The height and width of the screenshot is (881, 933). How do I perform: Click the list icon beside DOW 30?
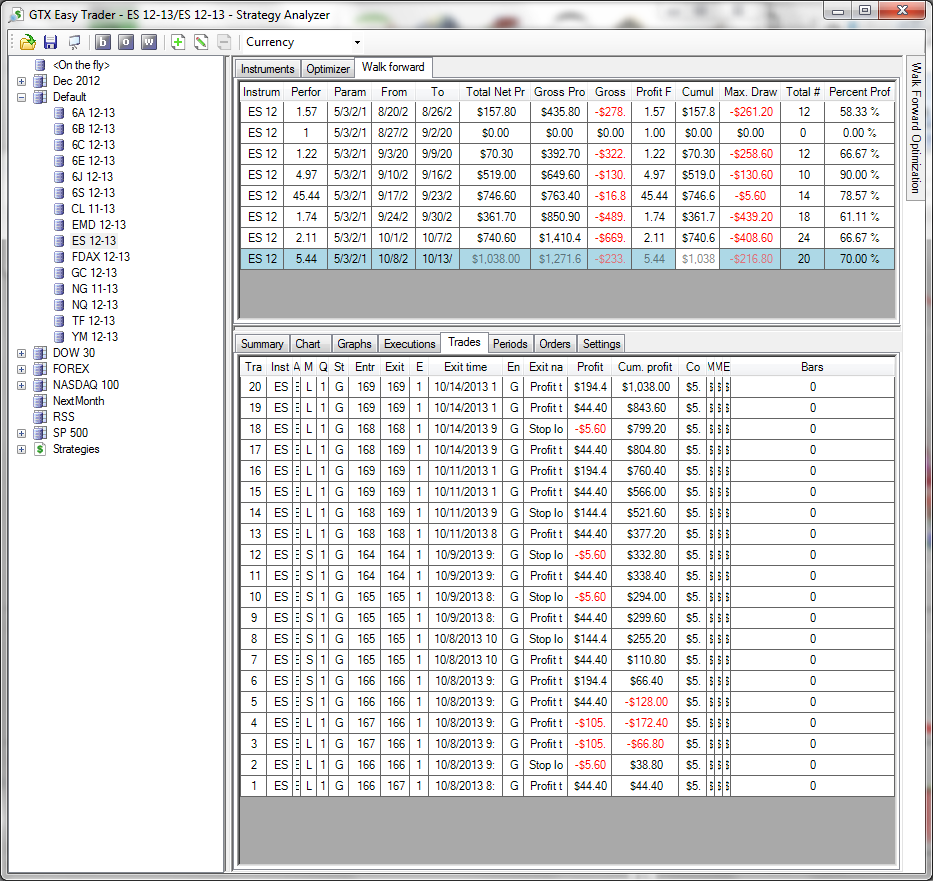tap(40, 353)
